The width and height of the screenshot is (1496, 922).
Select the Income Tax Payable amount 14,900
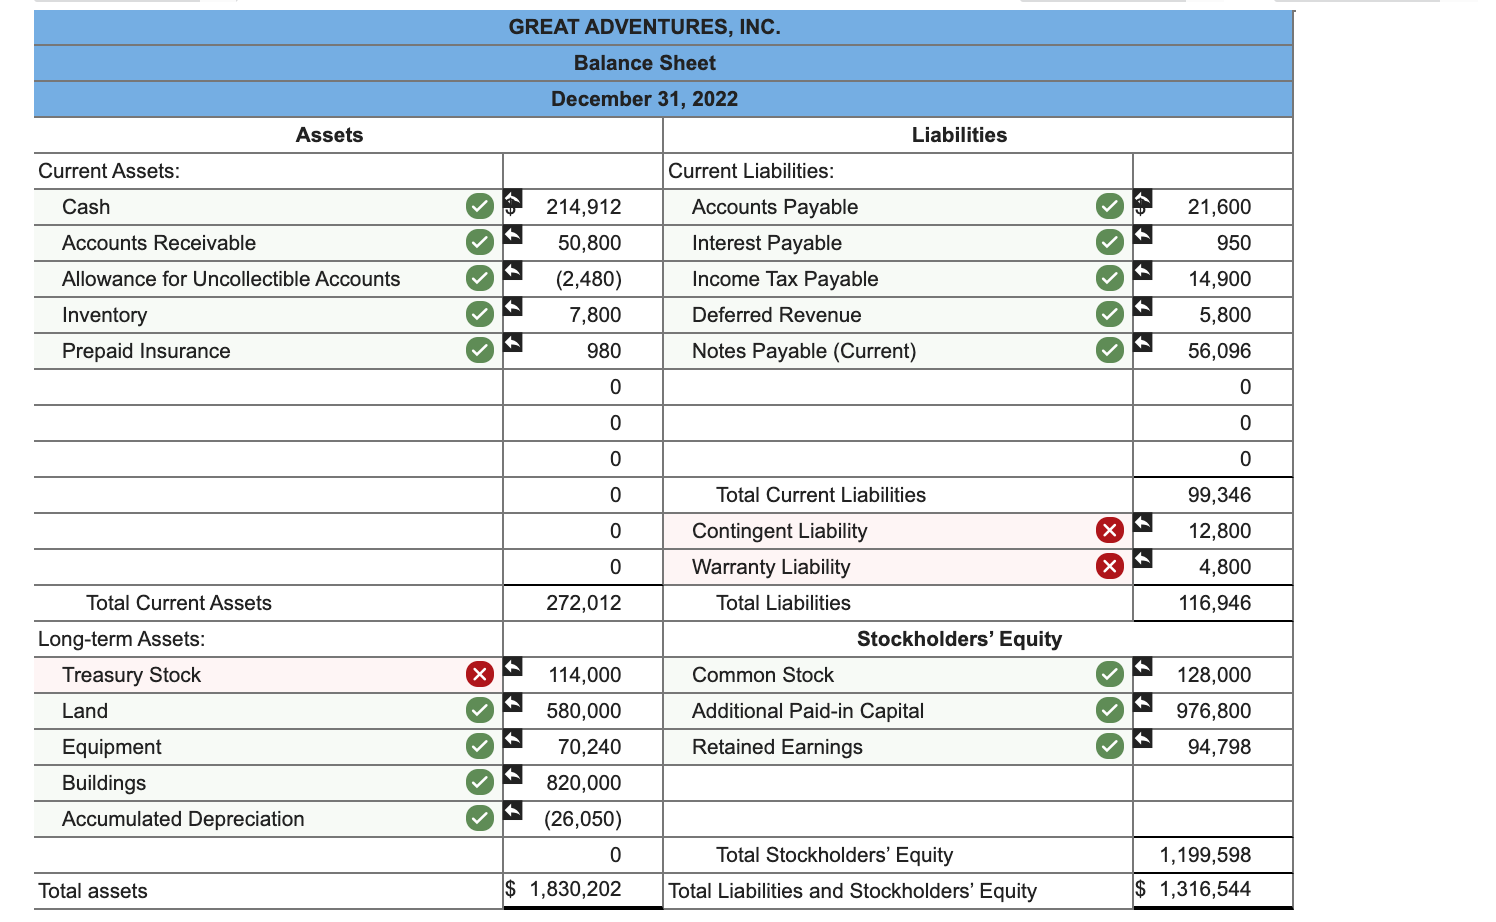pyautogui.click(x=1213, y=279)
